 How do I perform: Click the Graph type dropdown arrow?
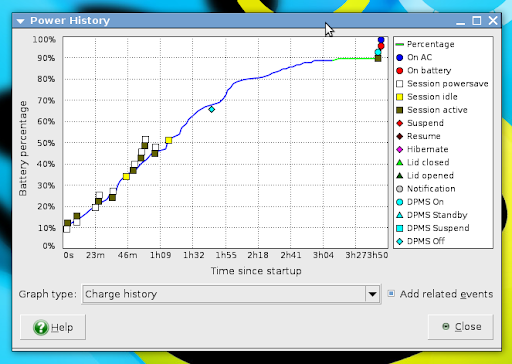tap(372, 294)
